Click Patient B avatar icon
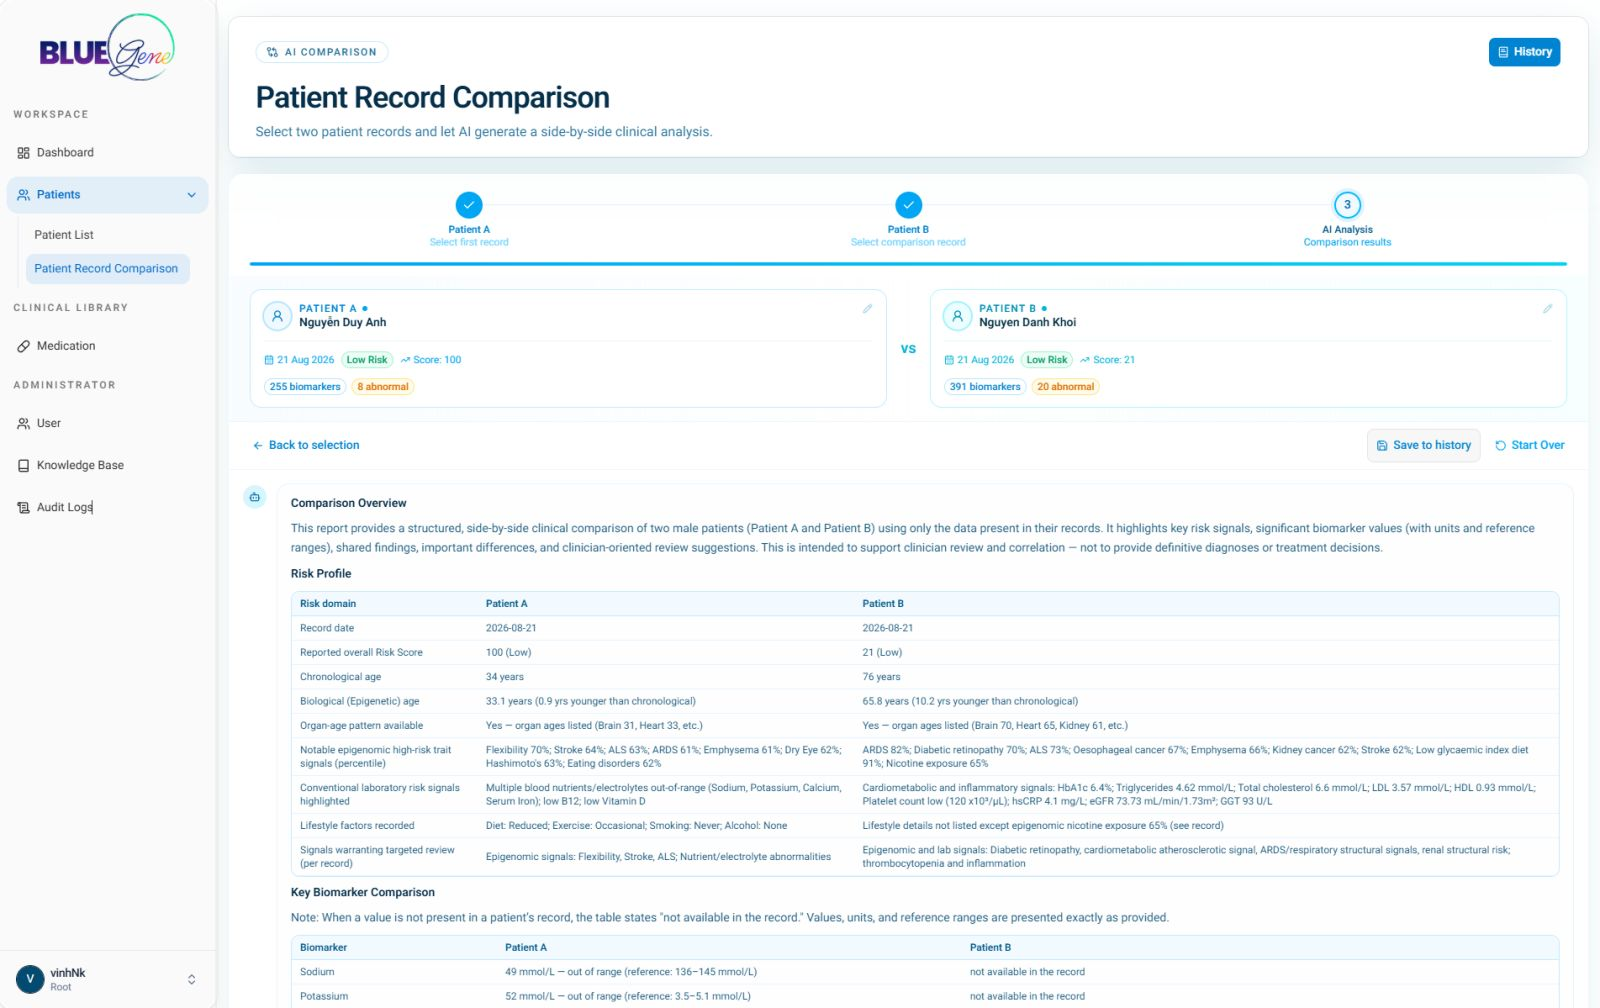 [x=957, y=316]
